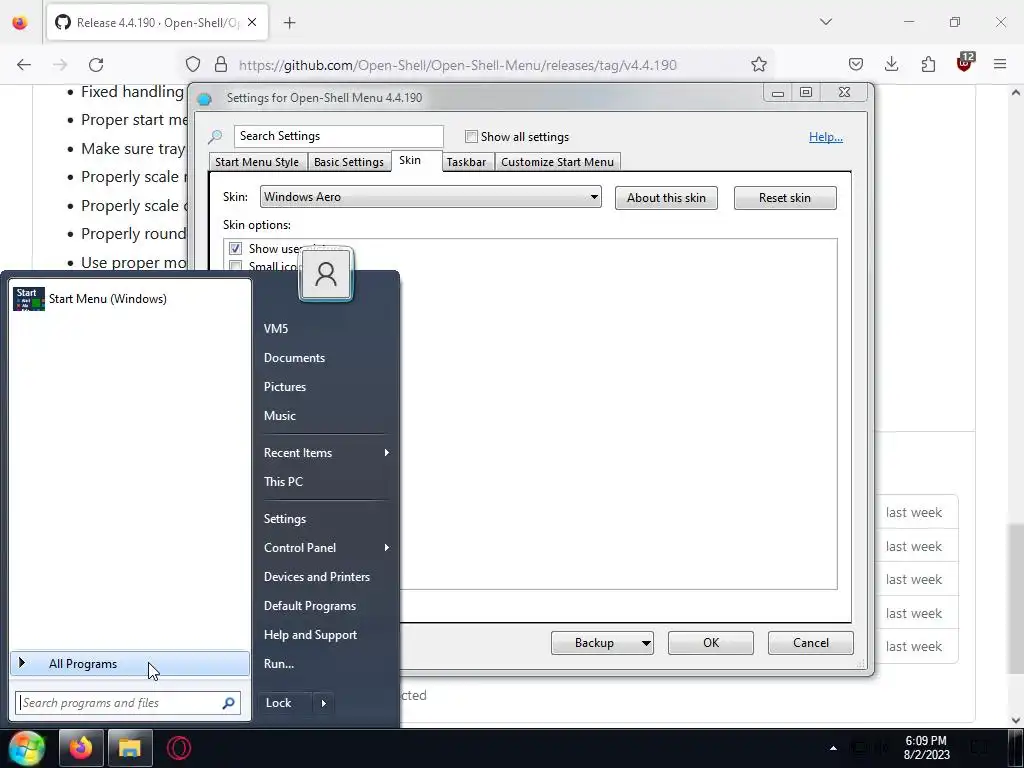Open Customize Start Menu tab
Screen dimensions: 1024x768
point(557,162)
